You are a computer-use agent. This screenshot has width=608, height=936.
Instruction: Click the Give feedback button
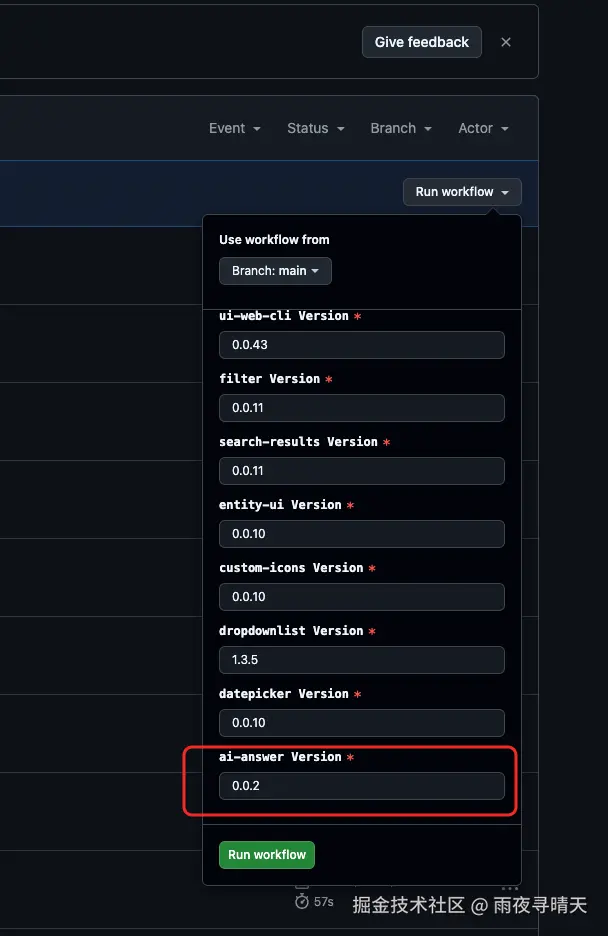tap(421, 42)
